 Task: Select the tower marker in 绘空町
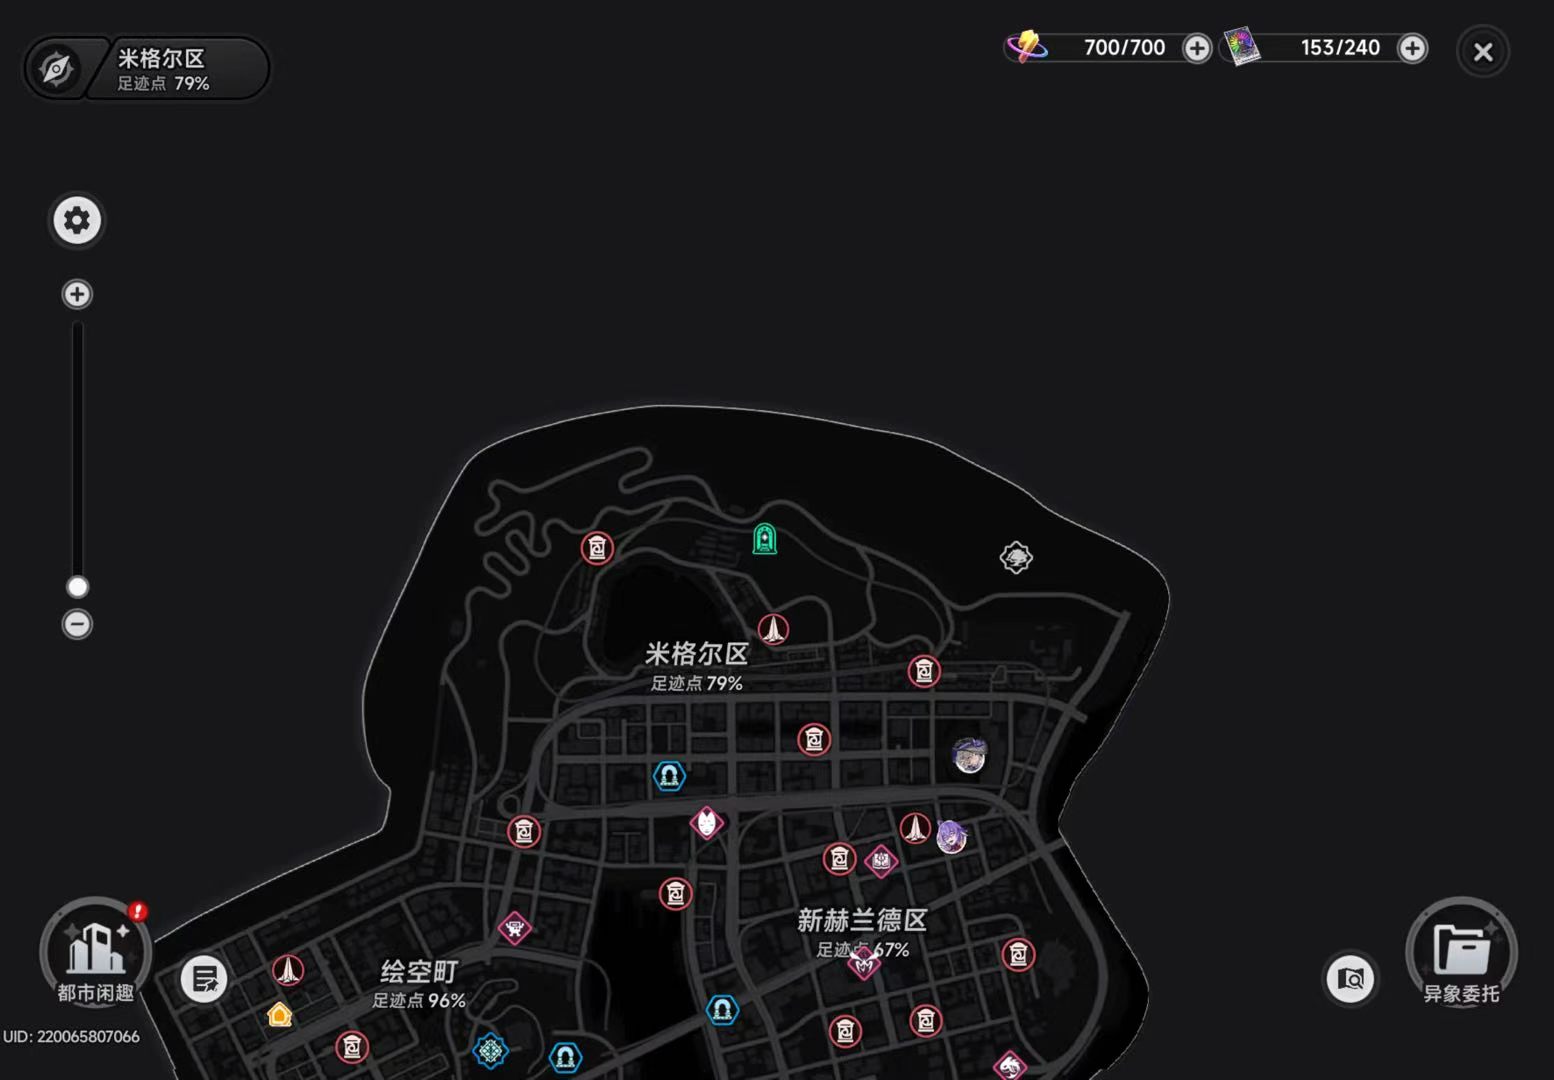point(288,970)
